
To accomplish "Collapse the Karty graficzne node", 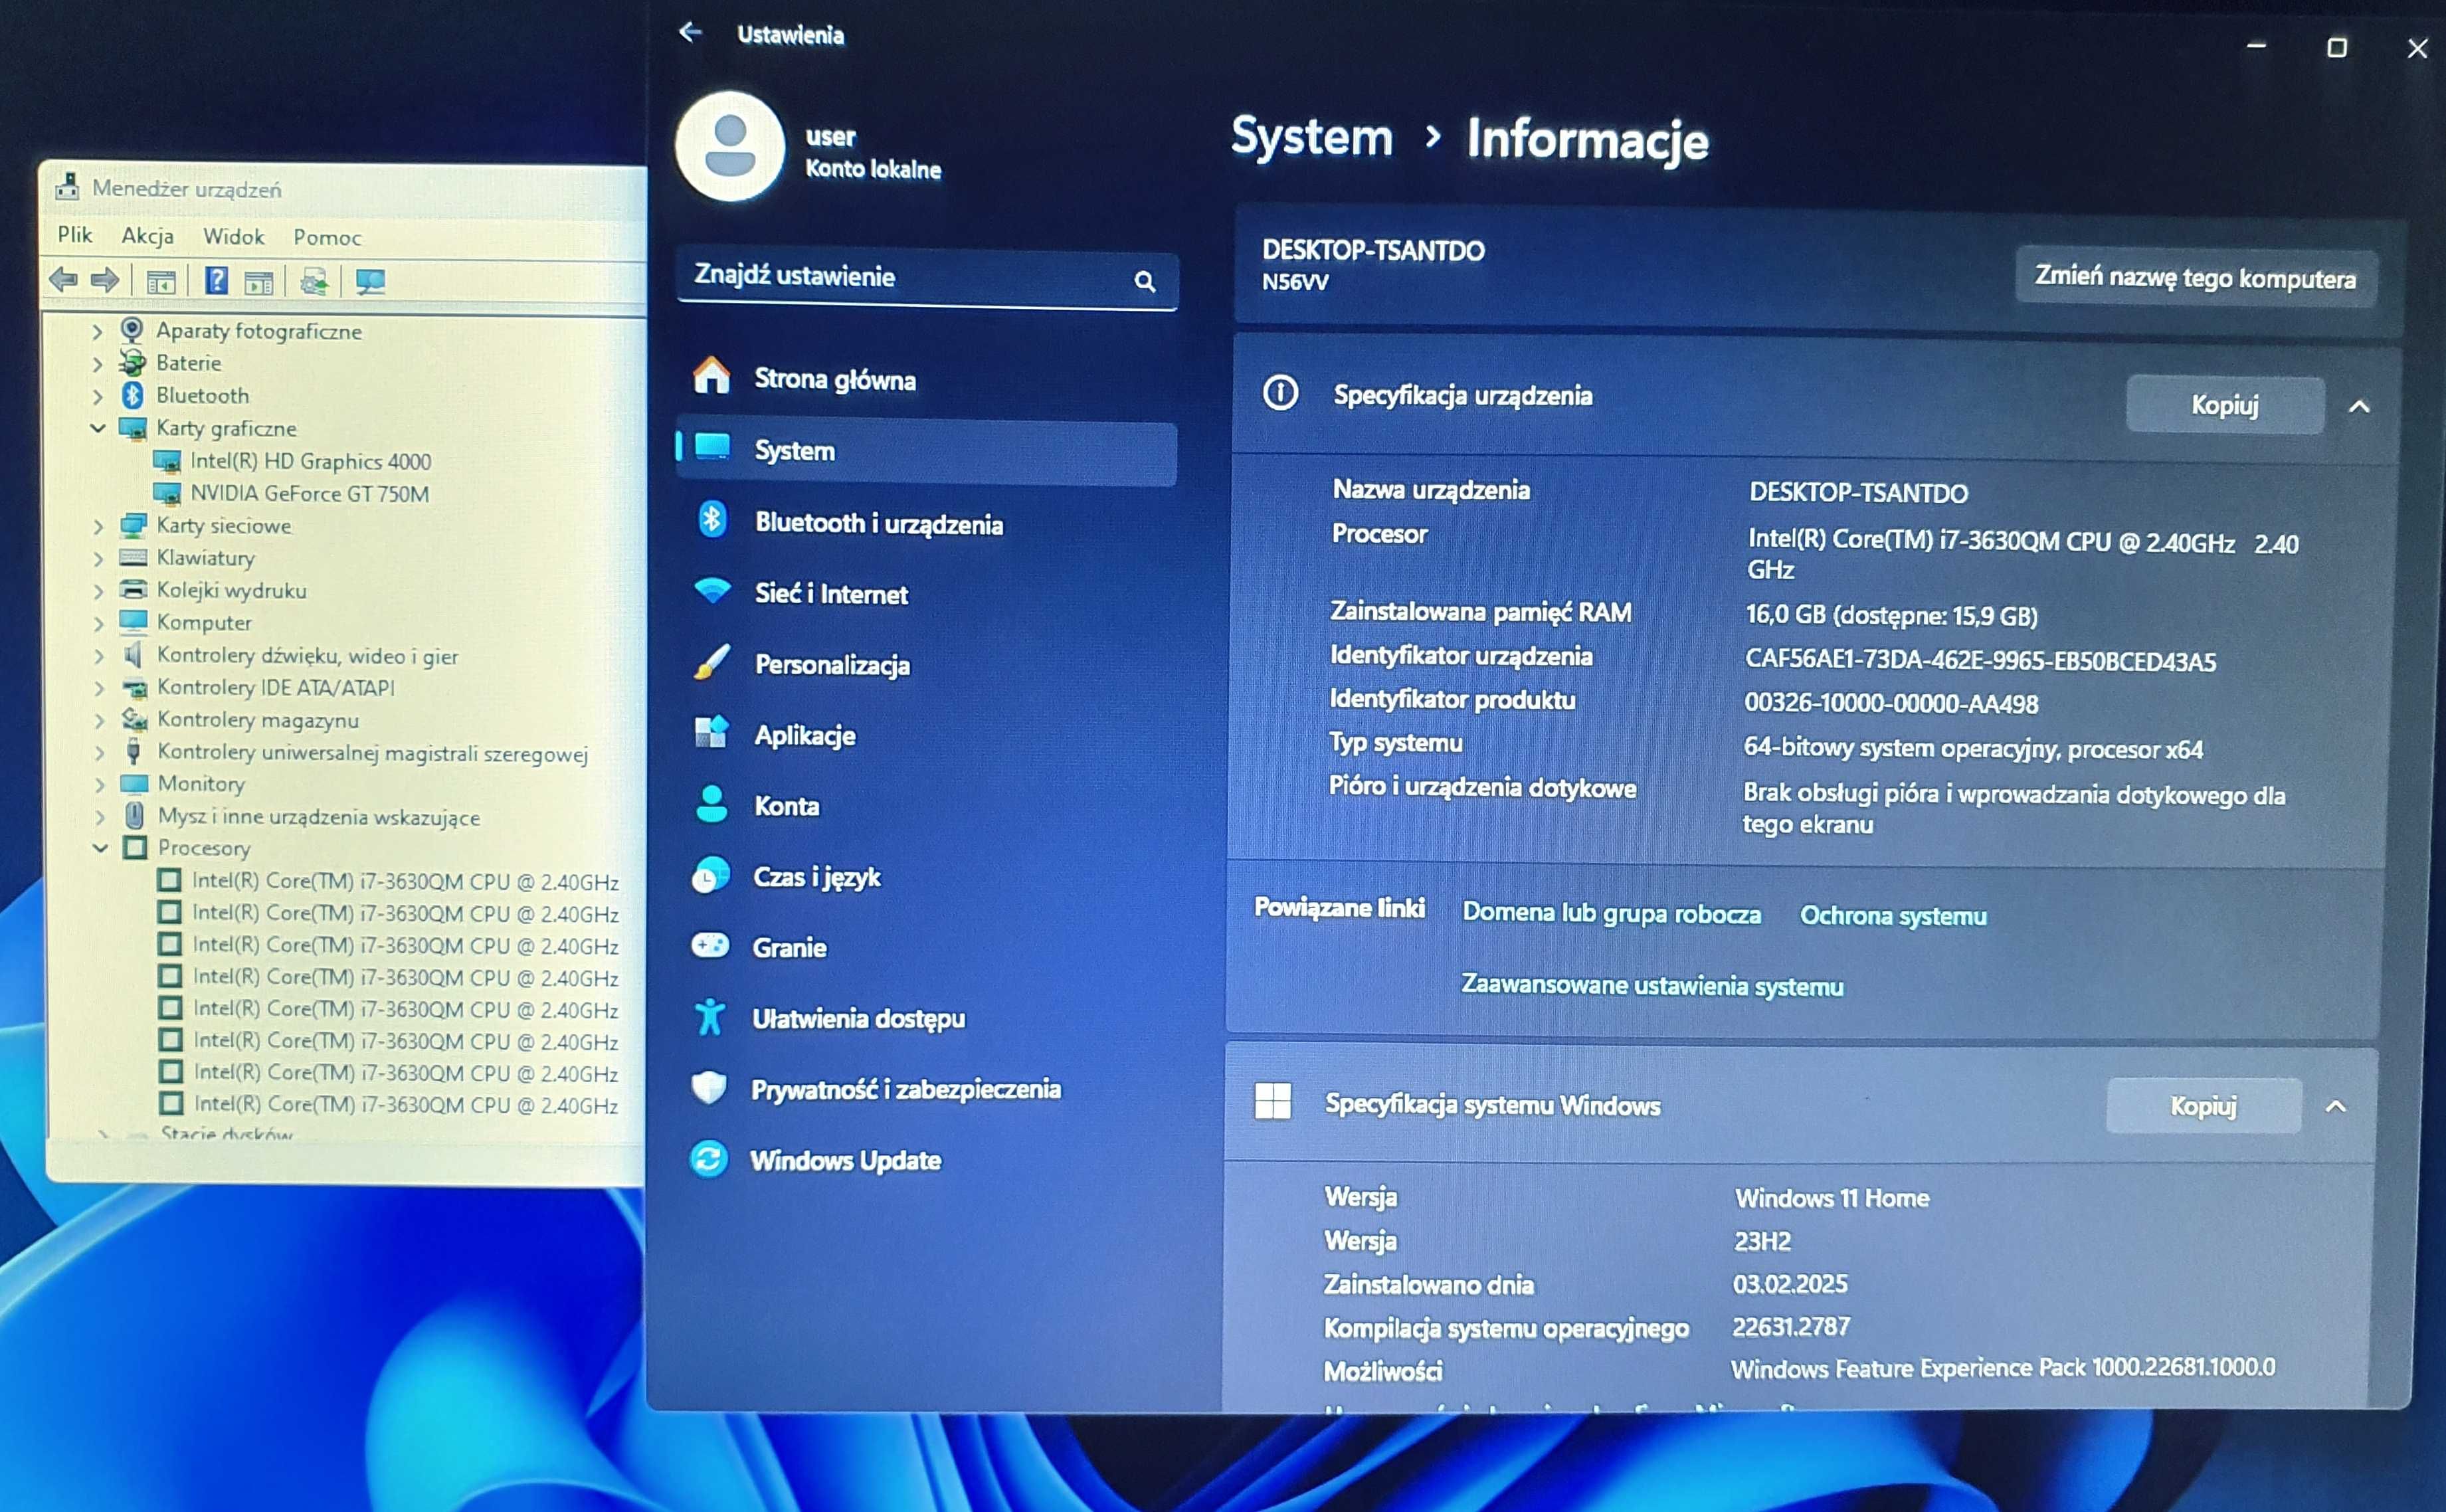I will (x=98, y=428).
